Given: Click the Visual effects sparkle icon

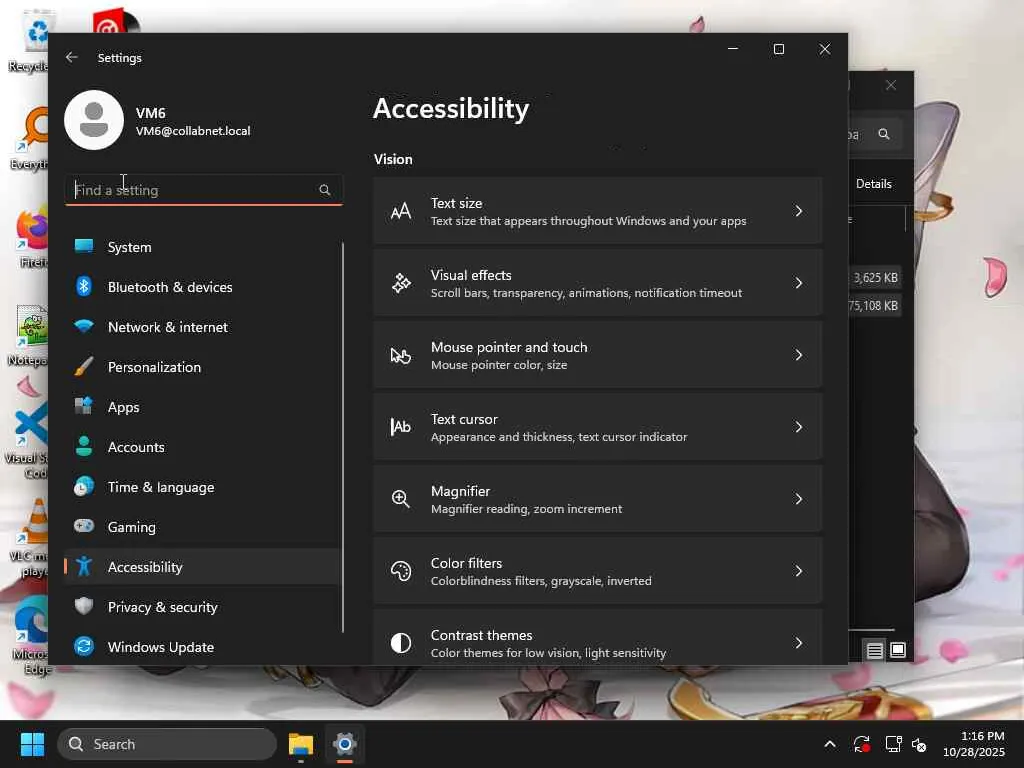Looking at the screenshot, I should click(401, 283).
